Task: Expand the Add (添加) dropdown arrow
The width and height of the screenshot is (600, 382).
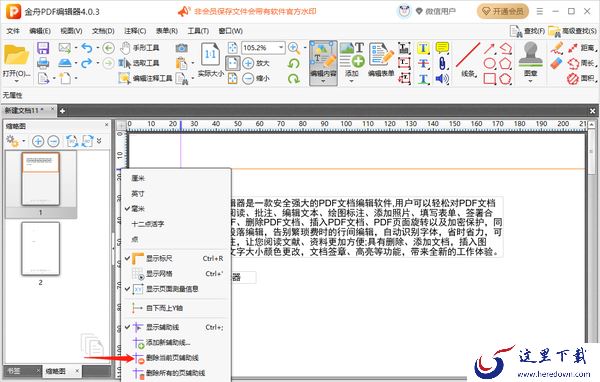Action: [x=352, y=81]
